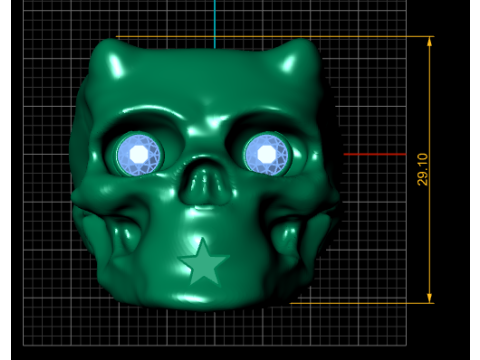This screenshot has height=360, width=480.
Task: Select the cyan vertical axis line
Action: 215,24
